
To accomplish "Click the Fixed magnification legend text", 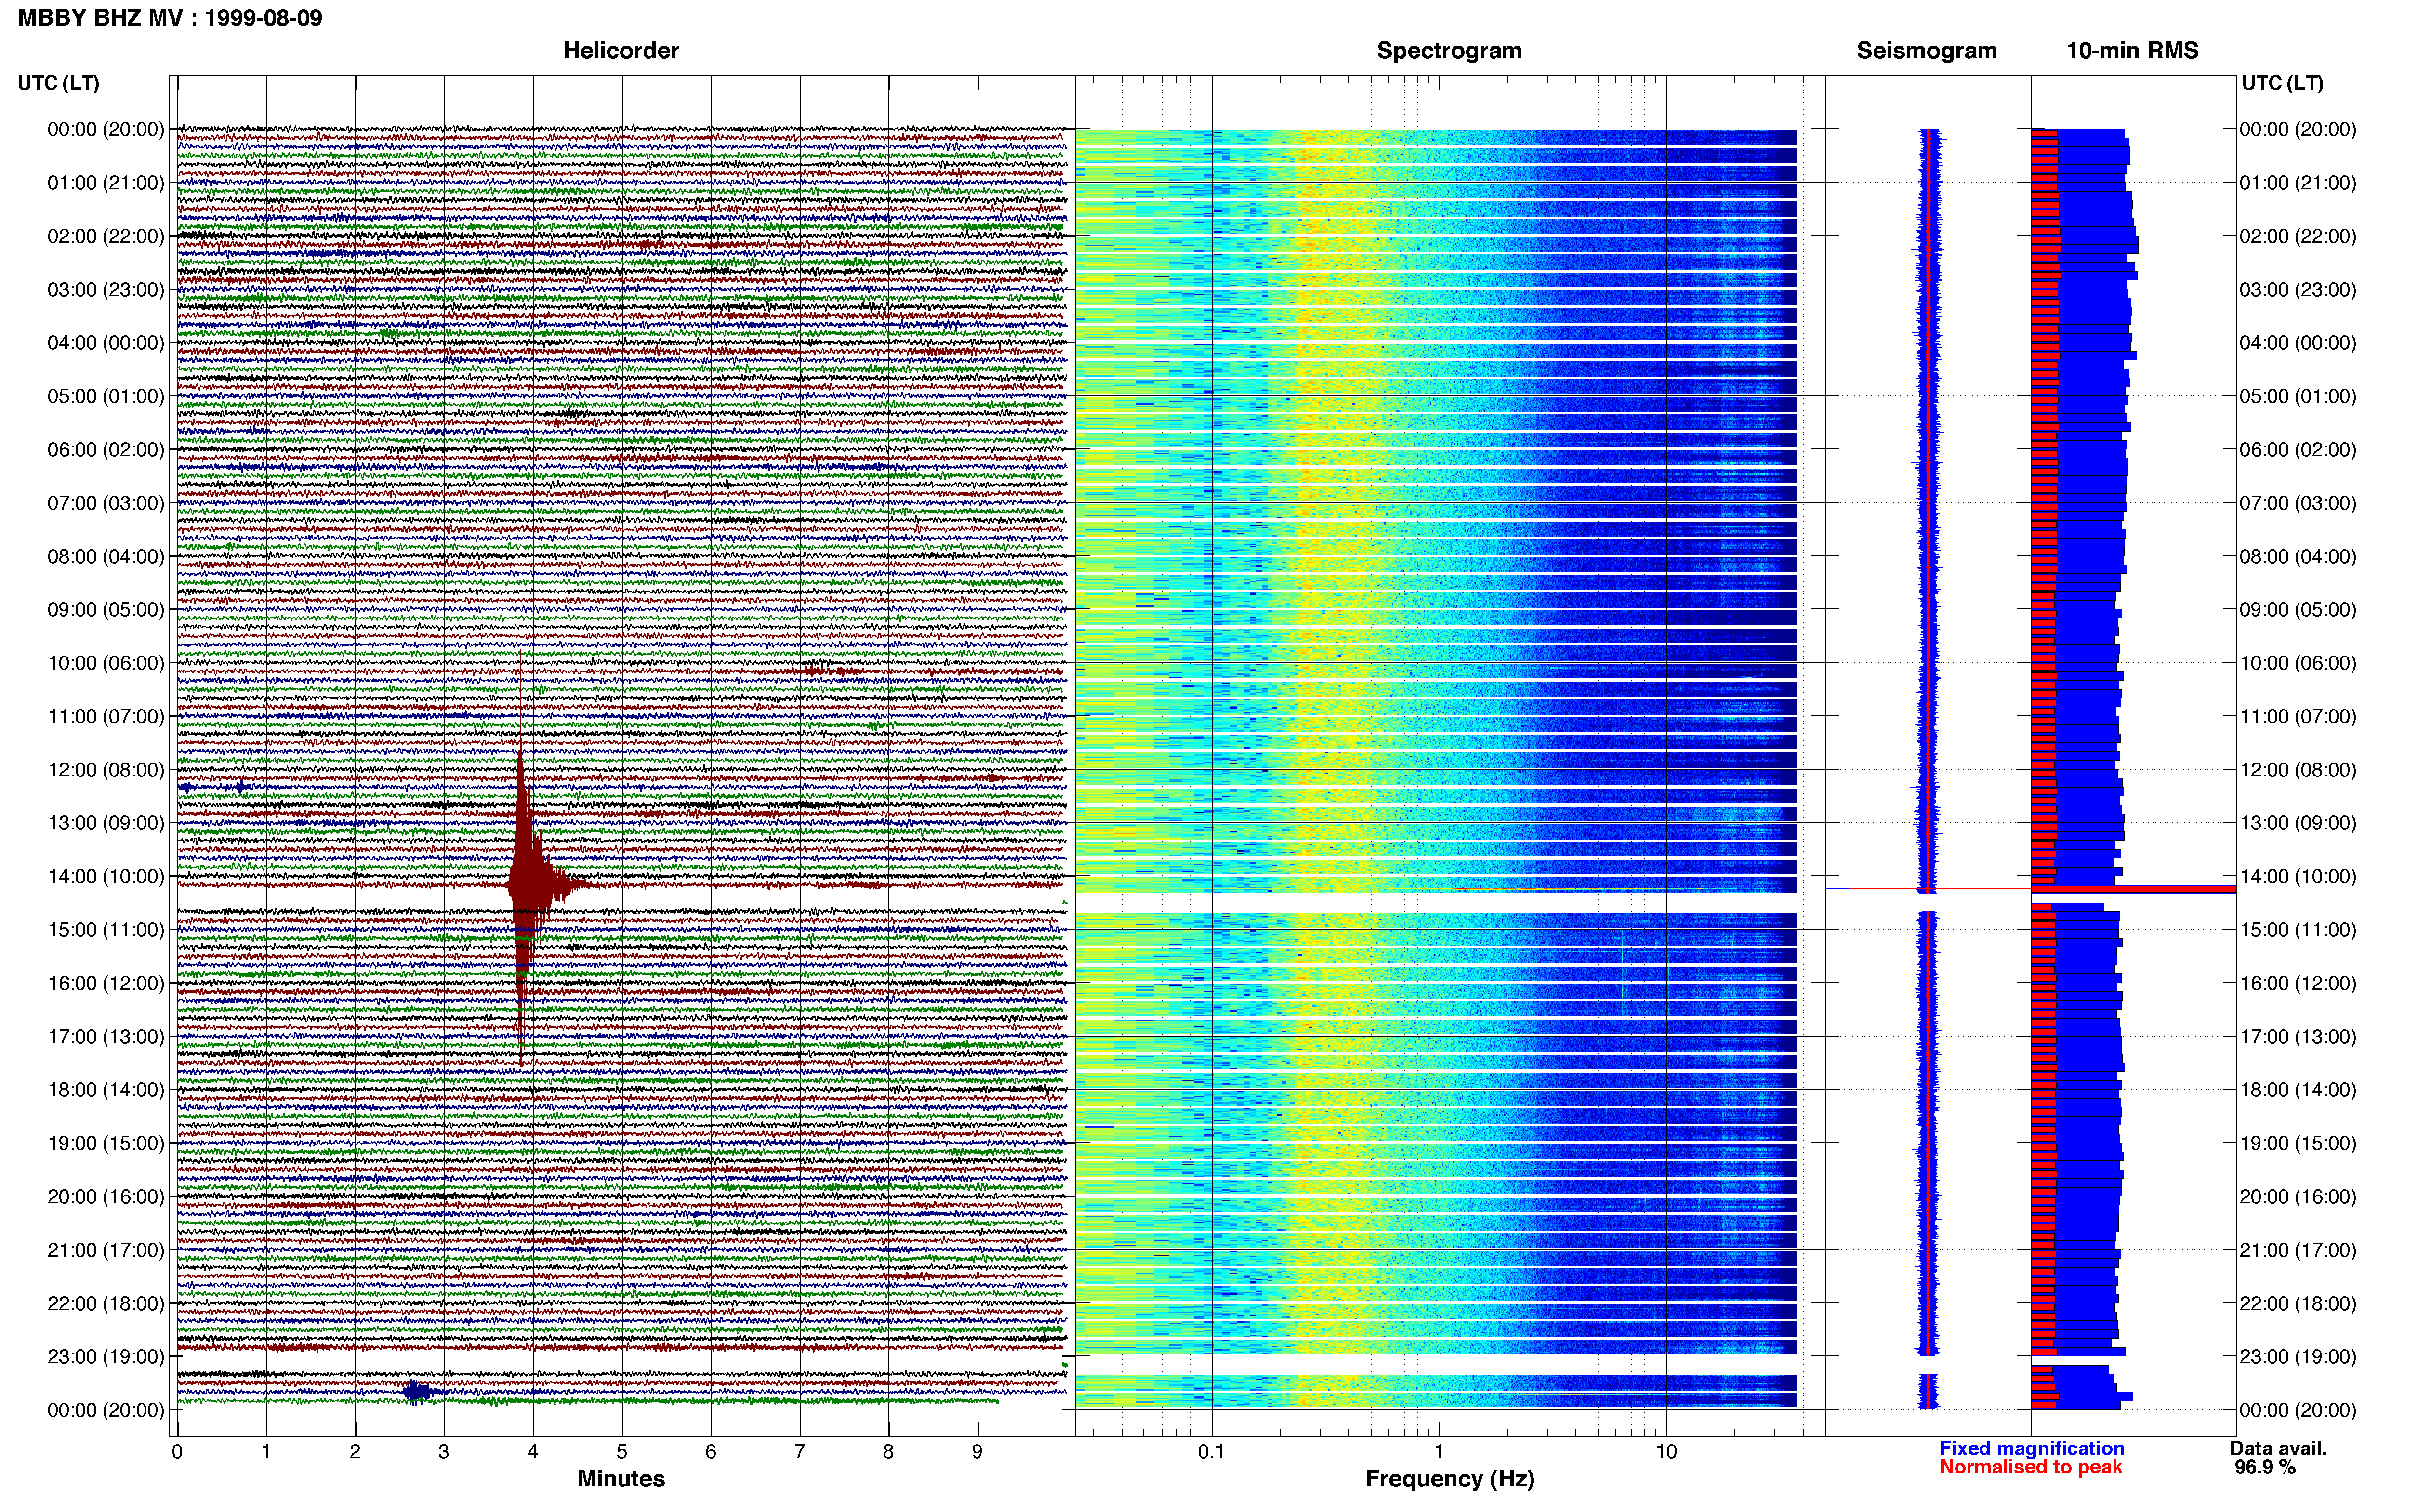I will point(2031,1448).
